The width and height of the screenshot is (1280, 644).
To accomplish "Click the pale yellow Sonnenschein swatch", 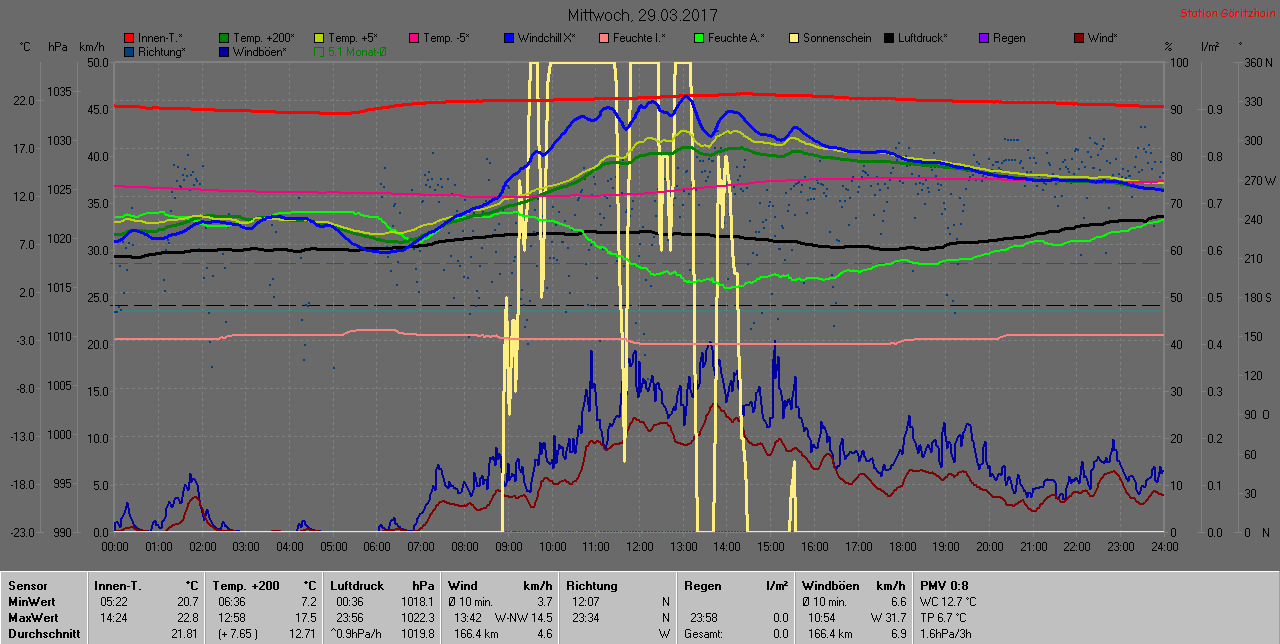I will coord(794,38).
